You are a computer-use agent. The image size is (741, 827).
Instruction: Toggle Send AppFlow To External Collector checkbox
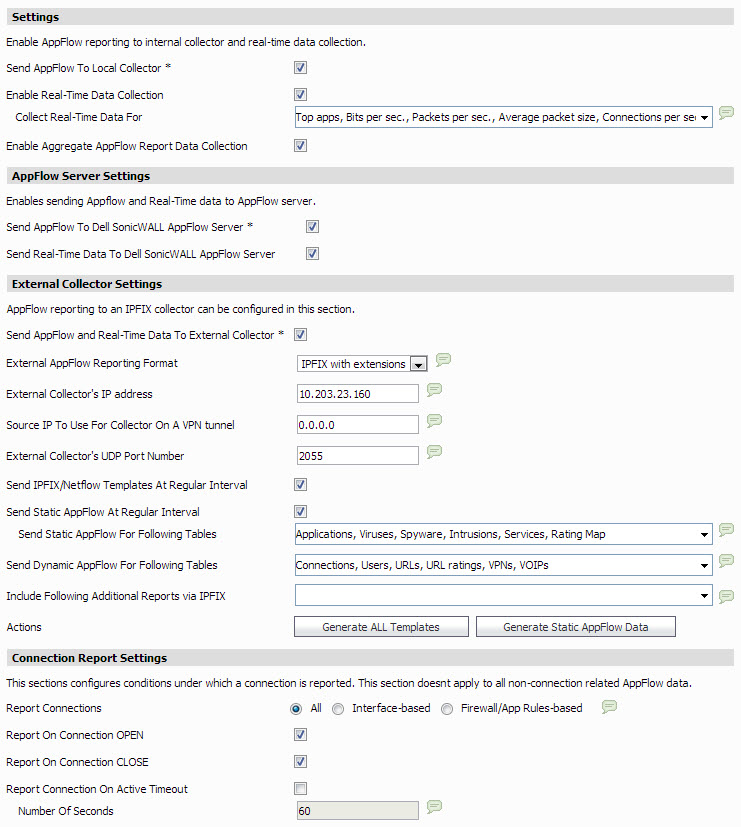pos(301,334)
